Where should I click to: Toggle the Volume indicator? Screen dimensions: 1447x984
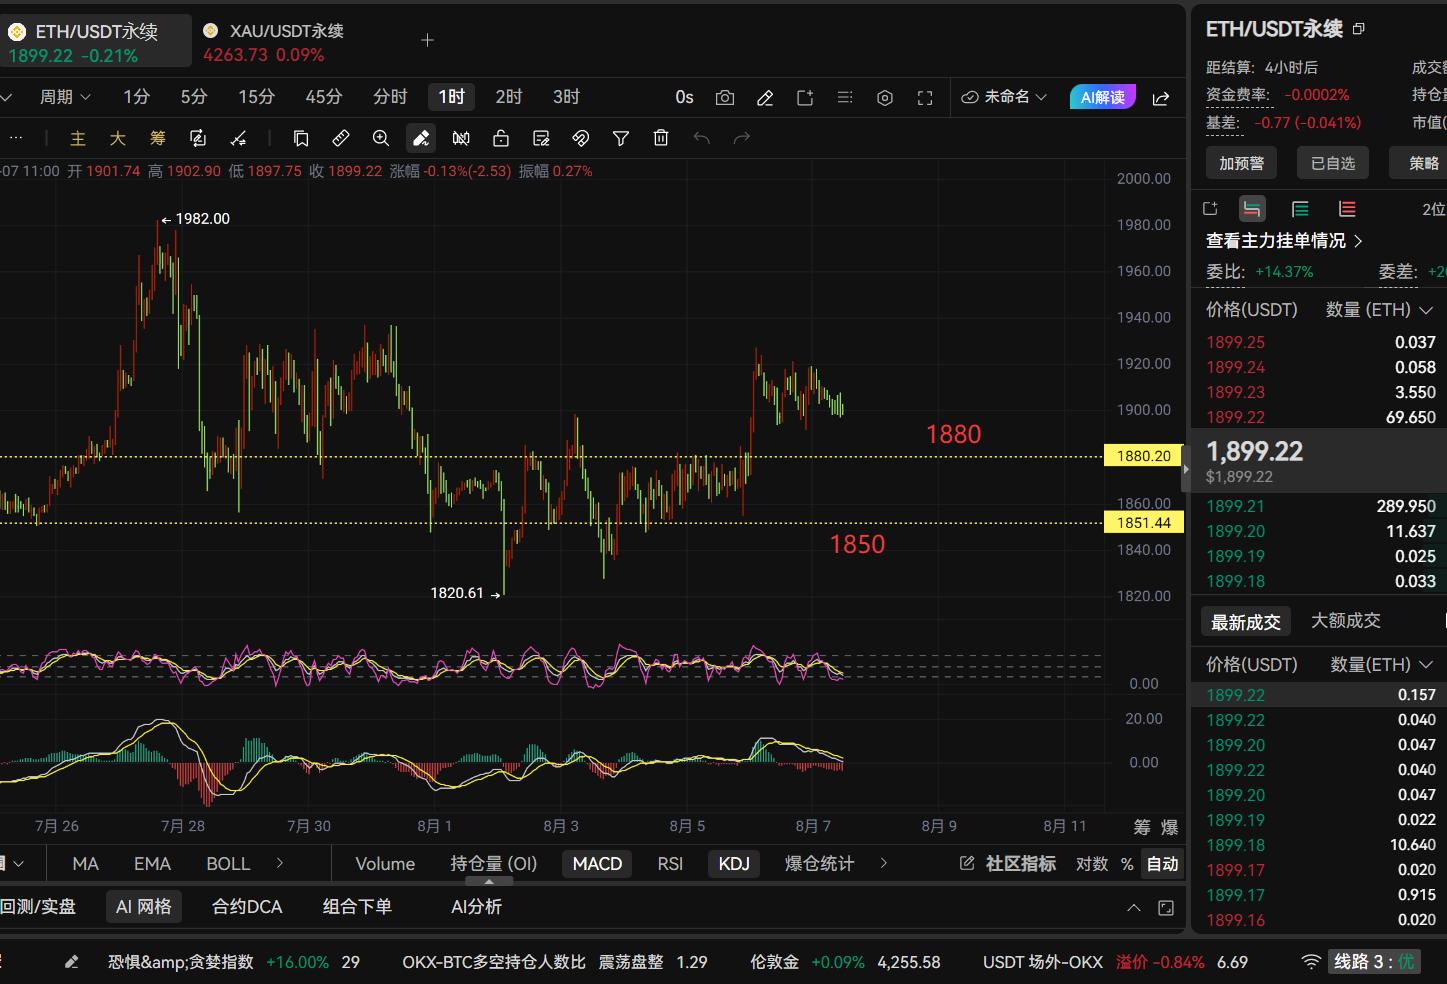[385, 864]
